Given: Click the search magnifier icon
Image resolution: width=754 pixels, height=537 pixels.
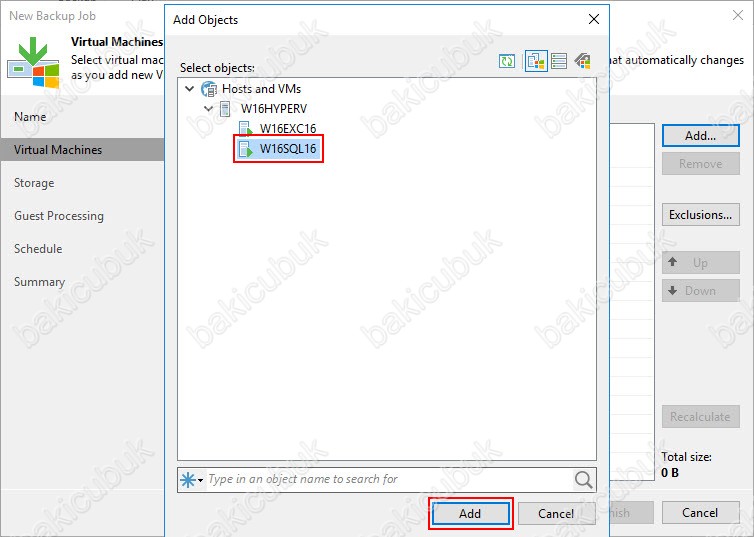Looking at the screenshot, I should click(x=583, y=479).
